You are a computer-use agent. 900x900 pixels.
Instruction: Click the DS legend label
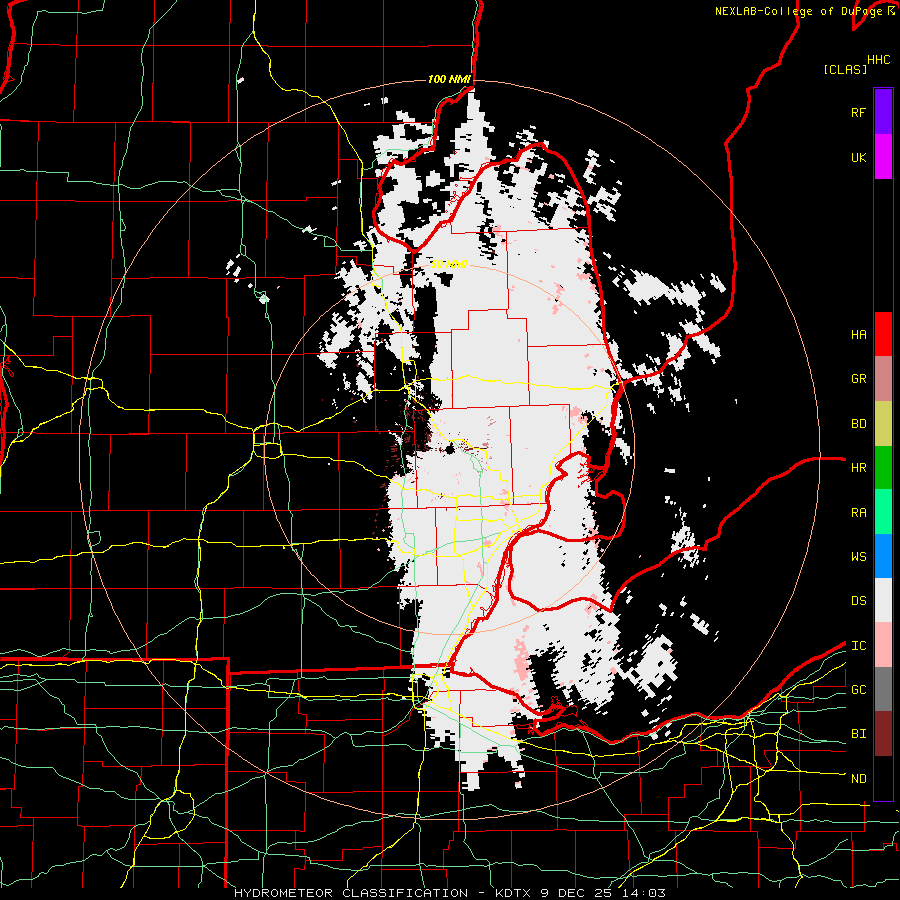tap(858, 601)
